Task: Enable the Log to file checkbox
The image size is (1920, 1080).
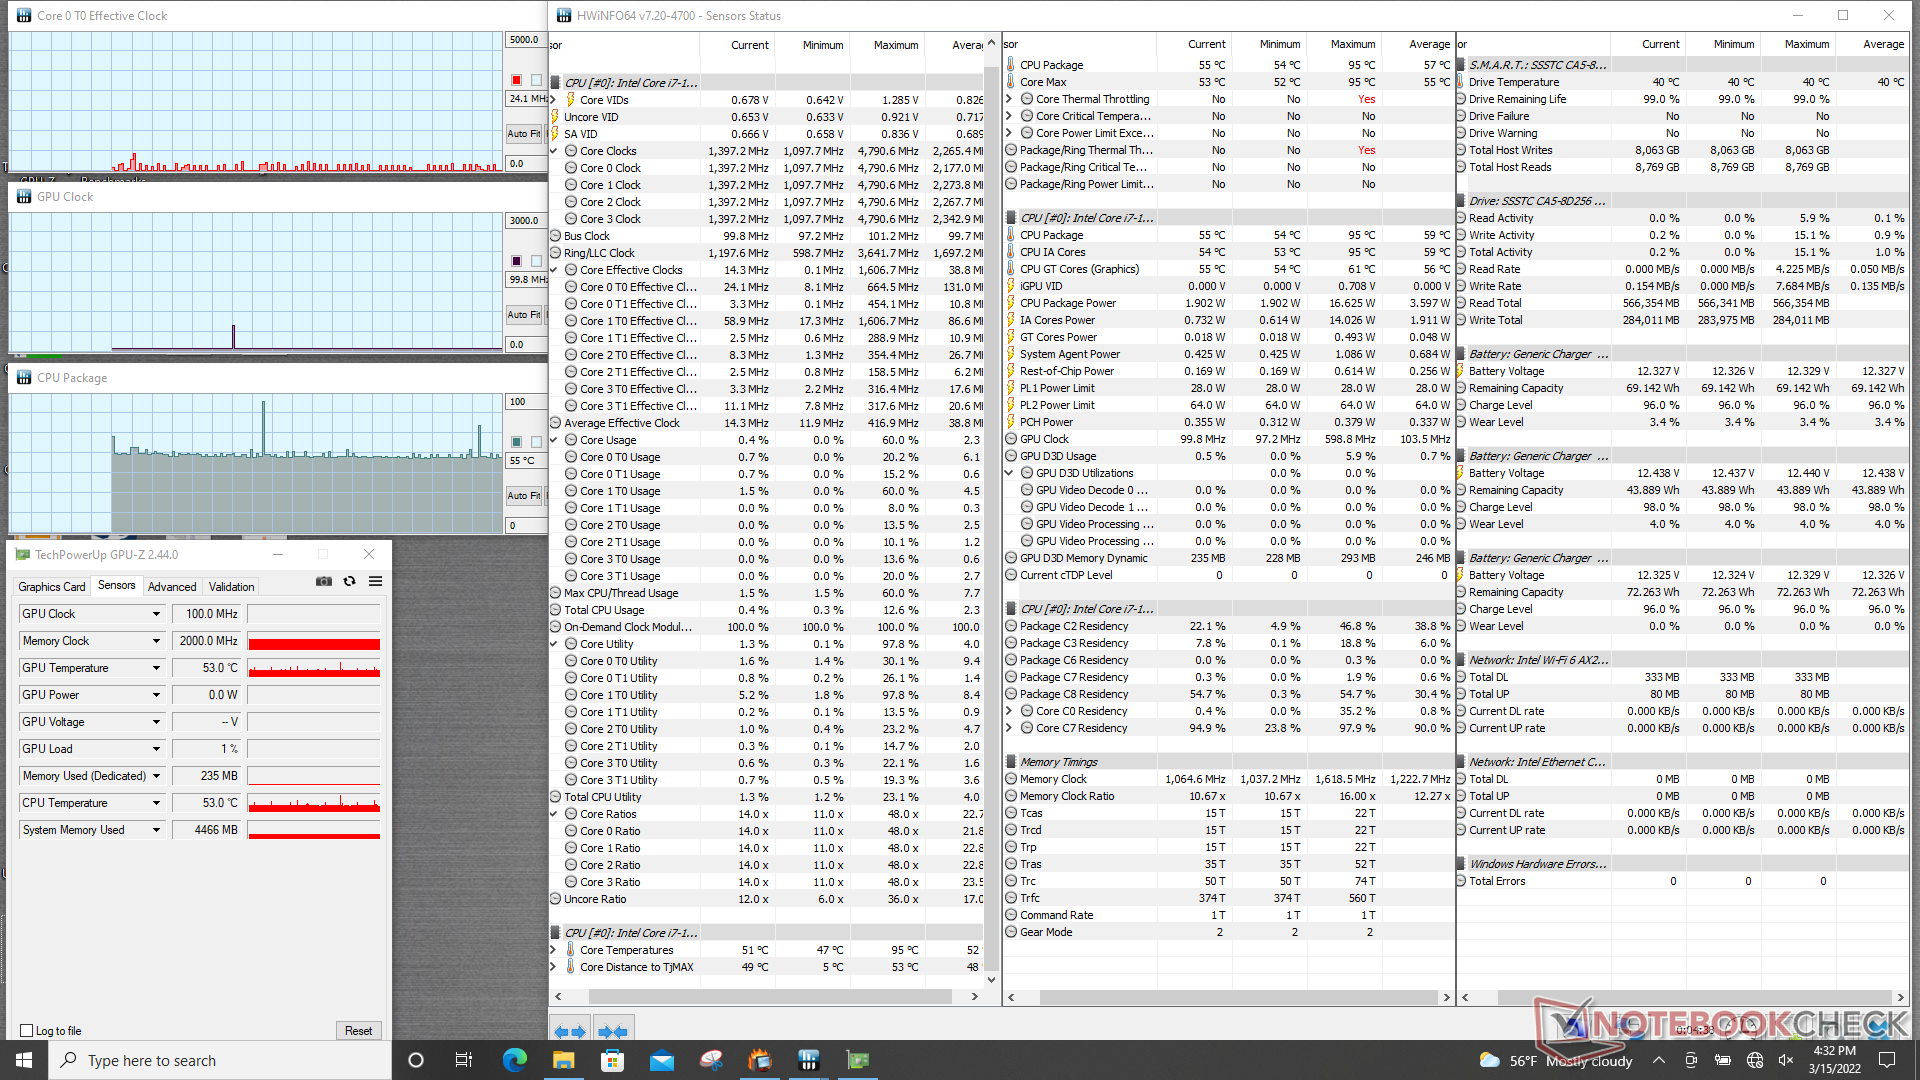Action: (27, 1031)
